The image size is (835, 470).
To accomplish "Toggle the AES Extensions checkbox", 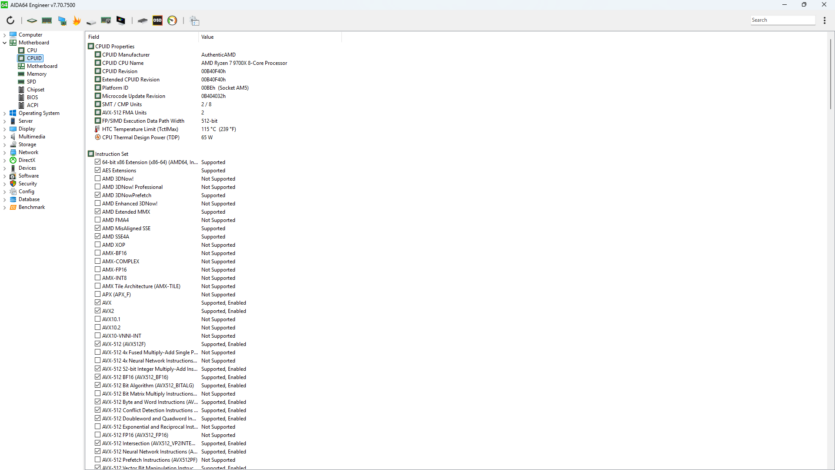I will [98, 170].
